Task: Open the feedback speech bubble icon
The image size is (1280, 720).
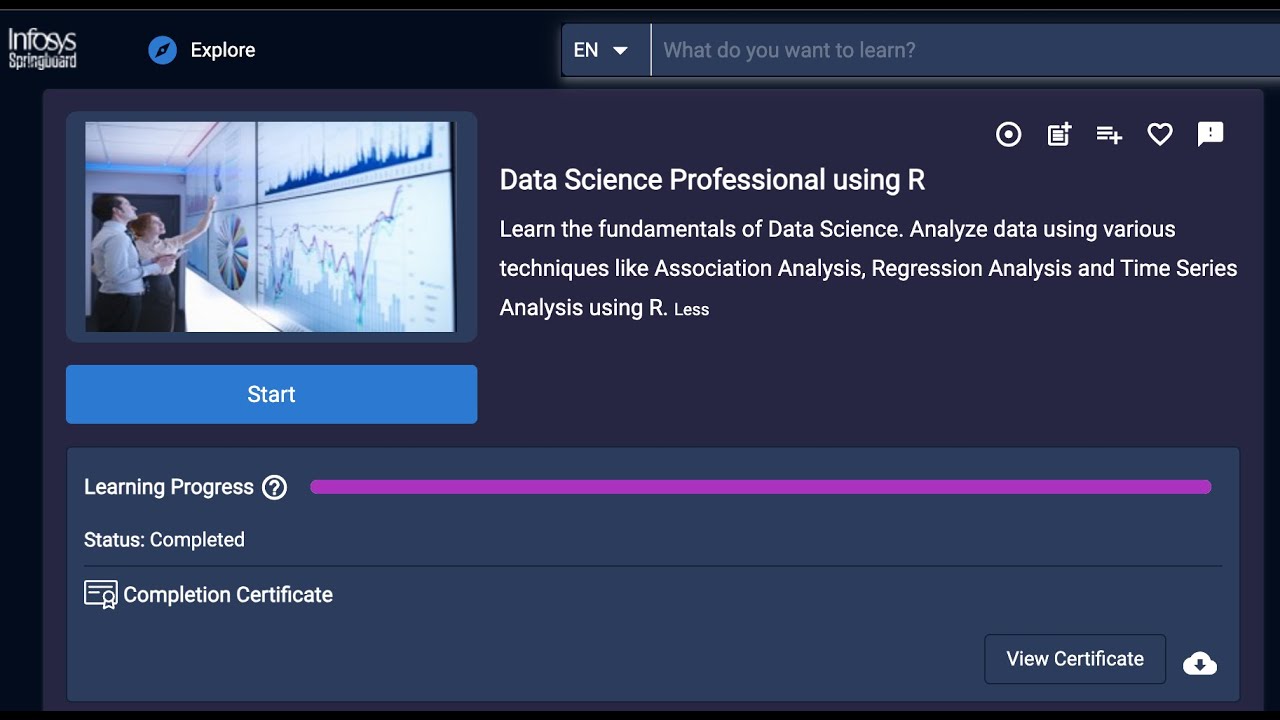Action: pyautogui.click(x=1210, y=134)
